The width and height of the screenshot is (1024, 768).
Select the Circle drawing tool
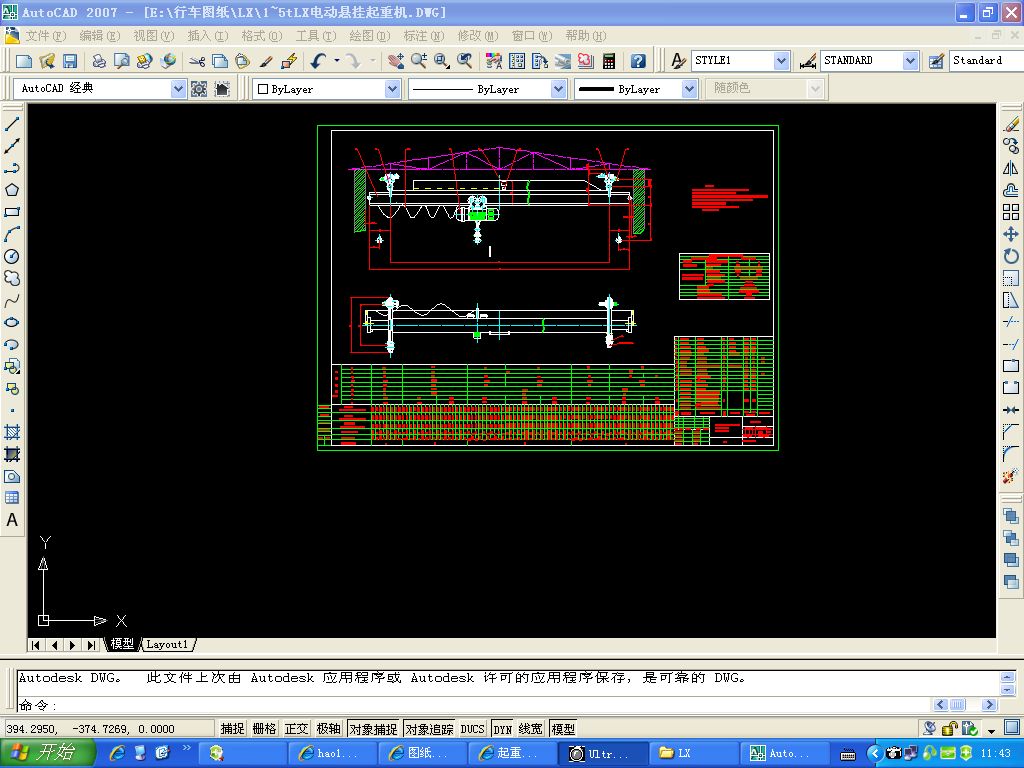pos(12,256)
